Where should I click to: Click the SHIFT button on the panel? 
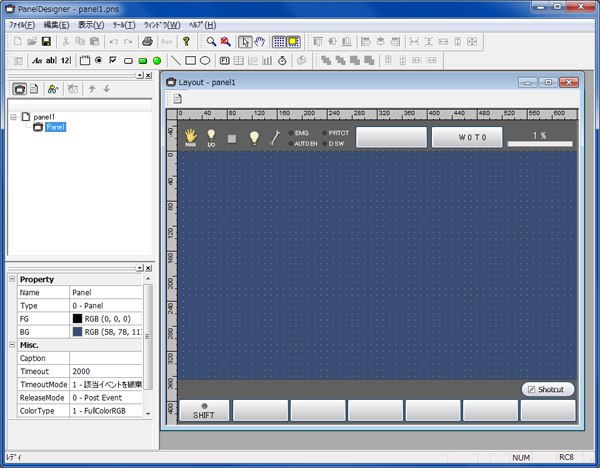204,411
